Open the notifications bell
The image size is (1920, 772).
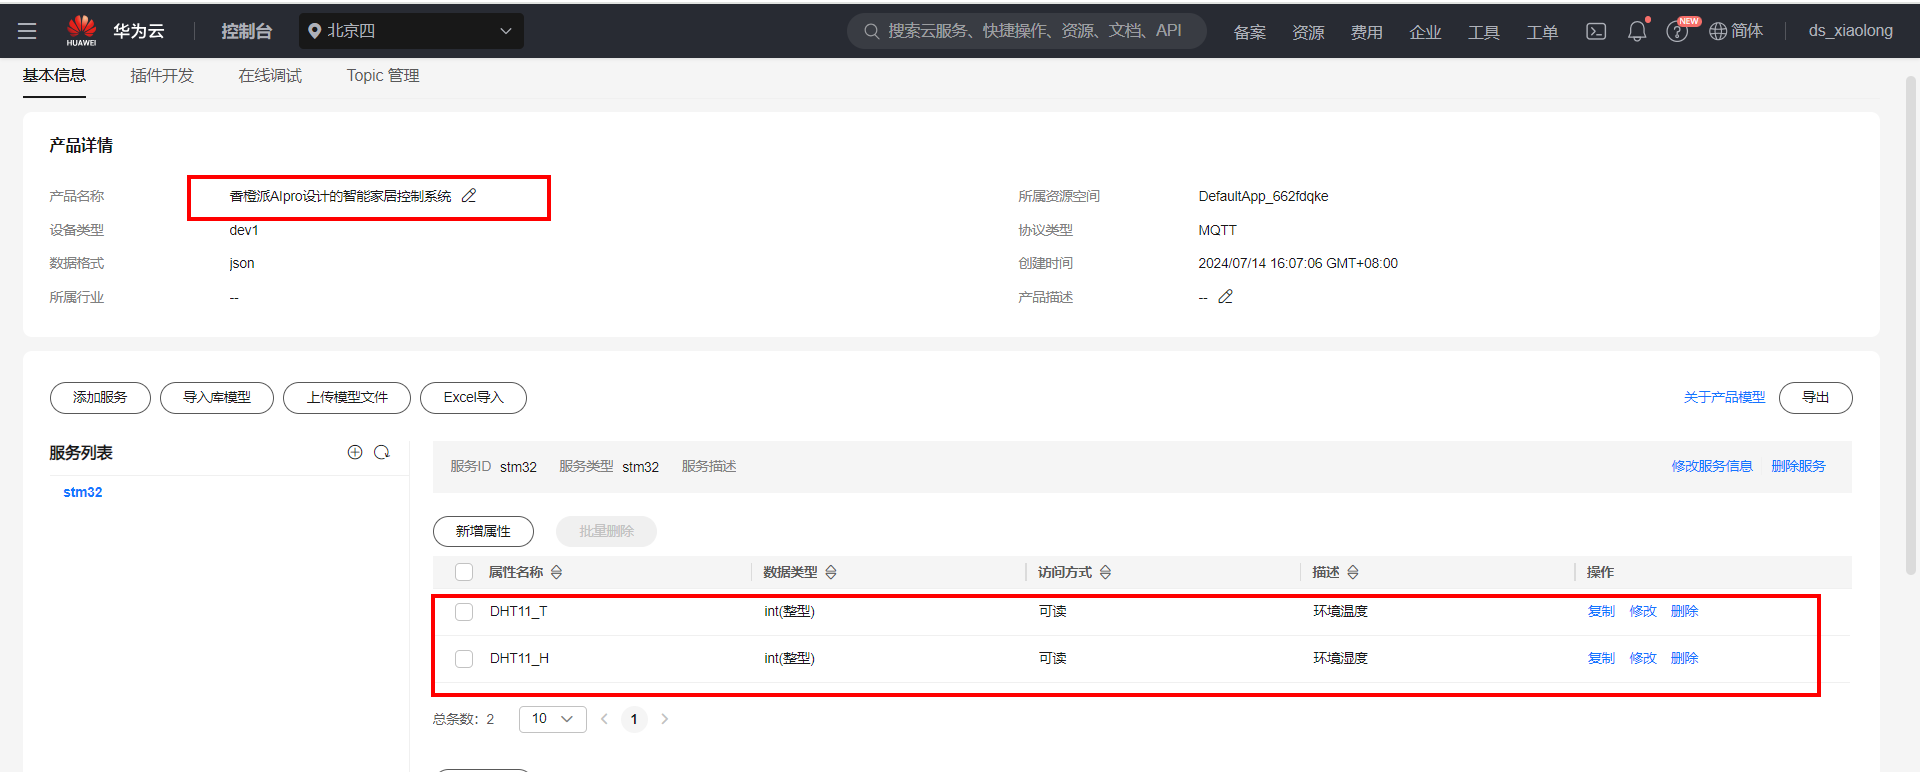(1637, 31)
